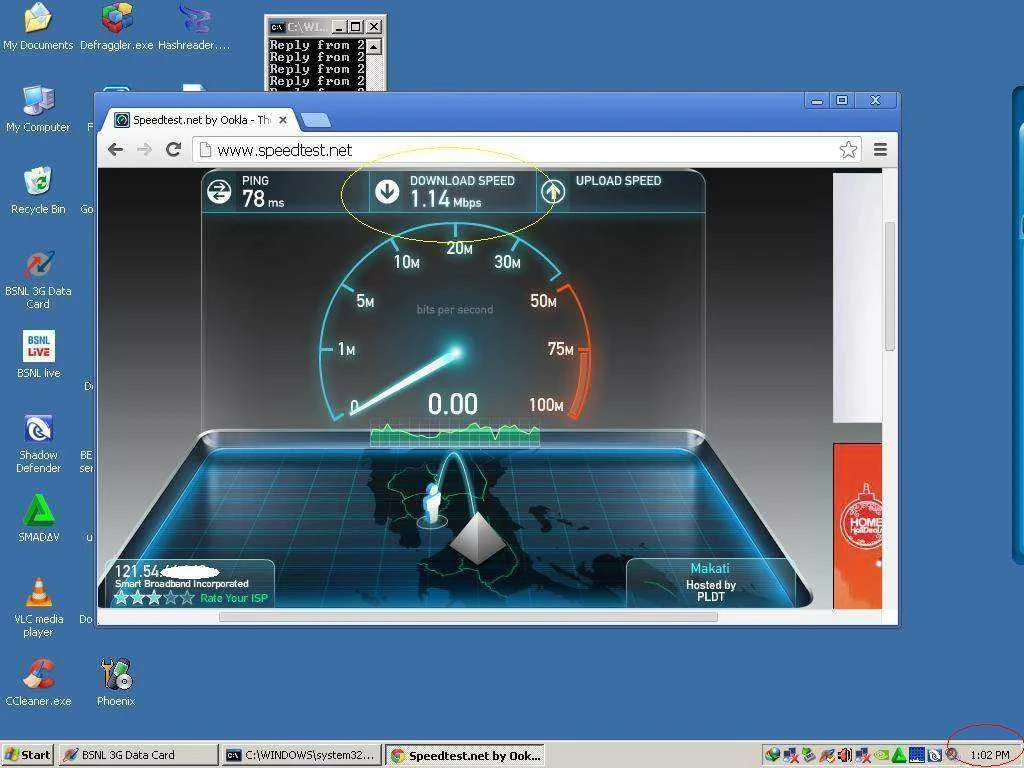Launch VLC media player shortcut
Image resolution: width=1024 pixels, height=768 pixels.
click(38, 607)
